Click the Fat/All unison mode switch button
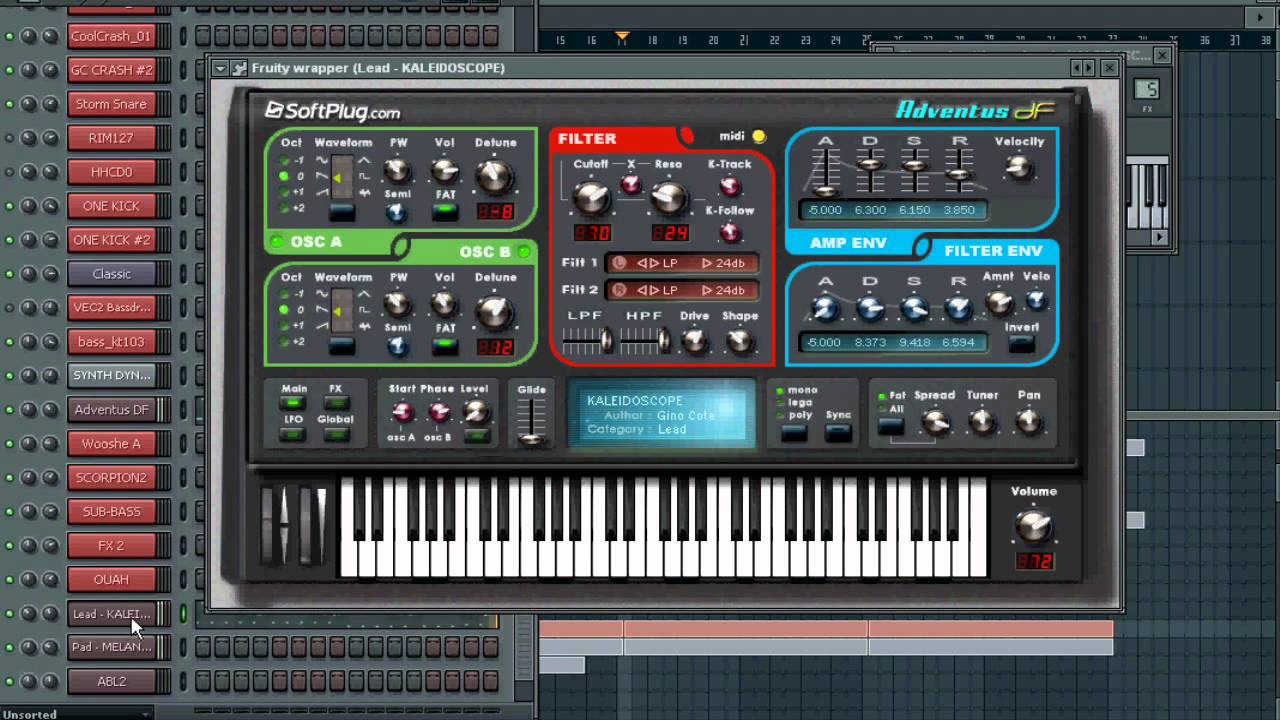Screen dimensions: 1280x720 tap(890, 426)
